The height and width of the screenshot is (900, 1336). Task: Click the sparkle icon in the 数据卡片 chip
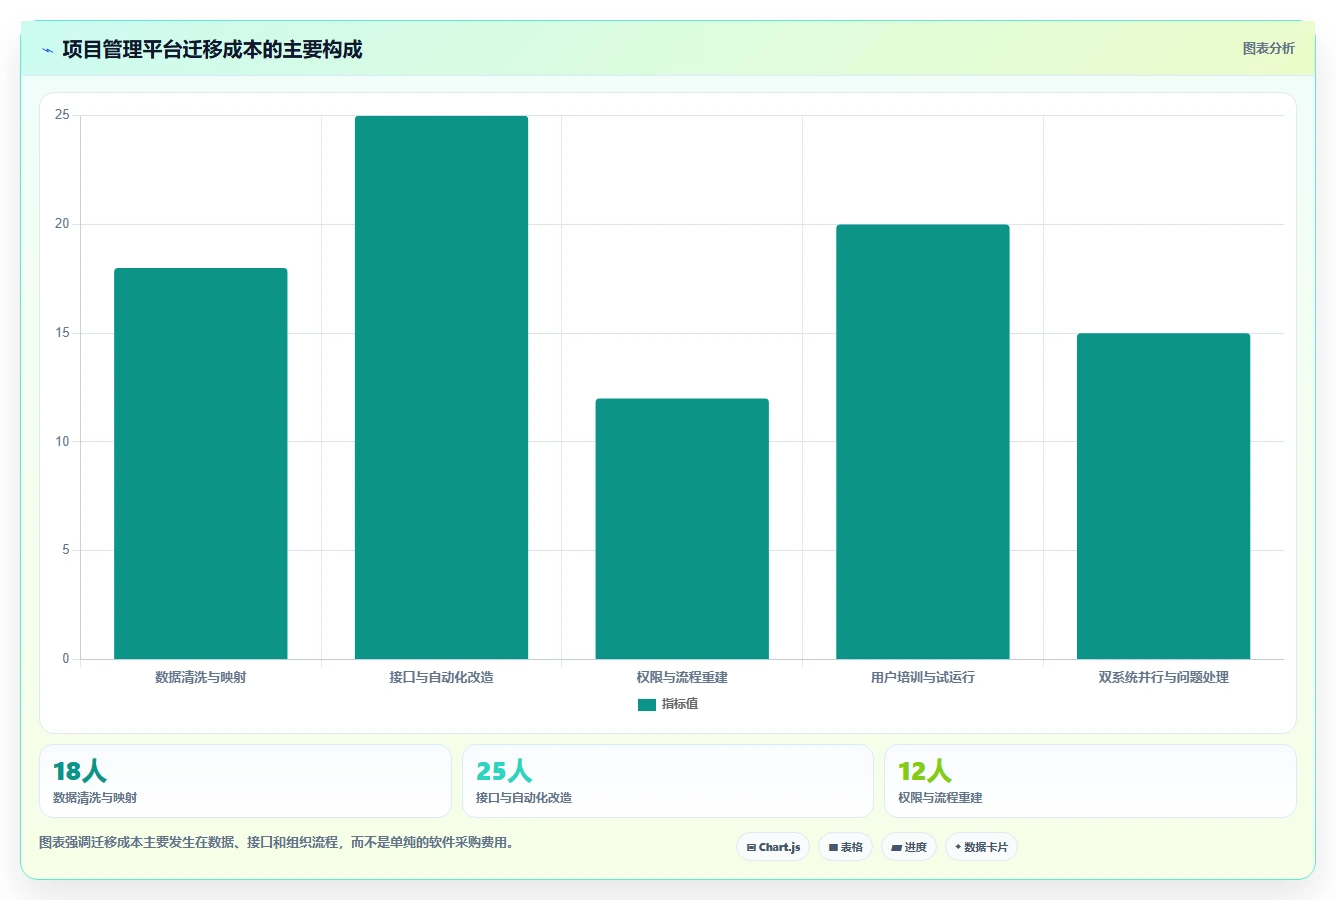pos(958,847)
